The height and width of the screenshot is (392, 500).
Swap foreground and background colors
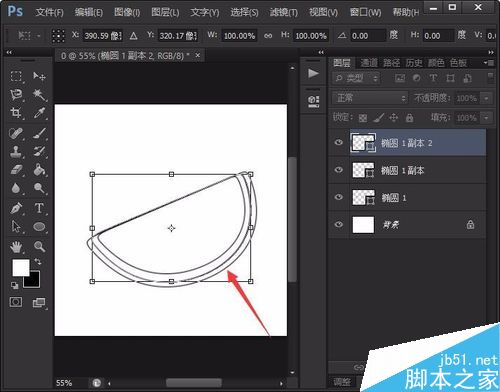coord(38,262)
